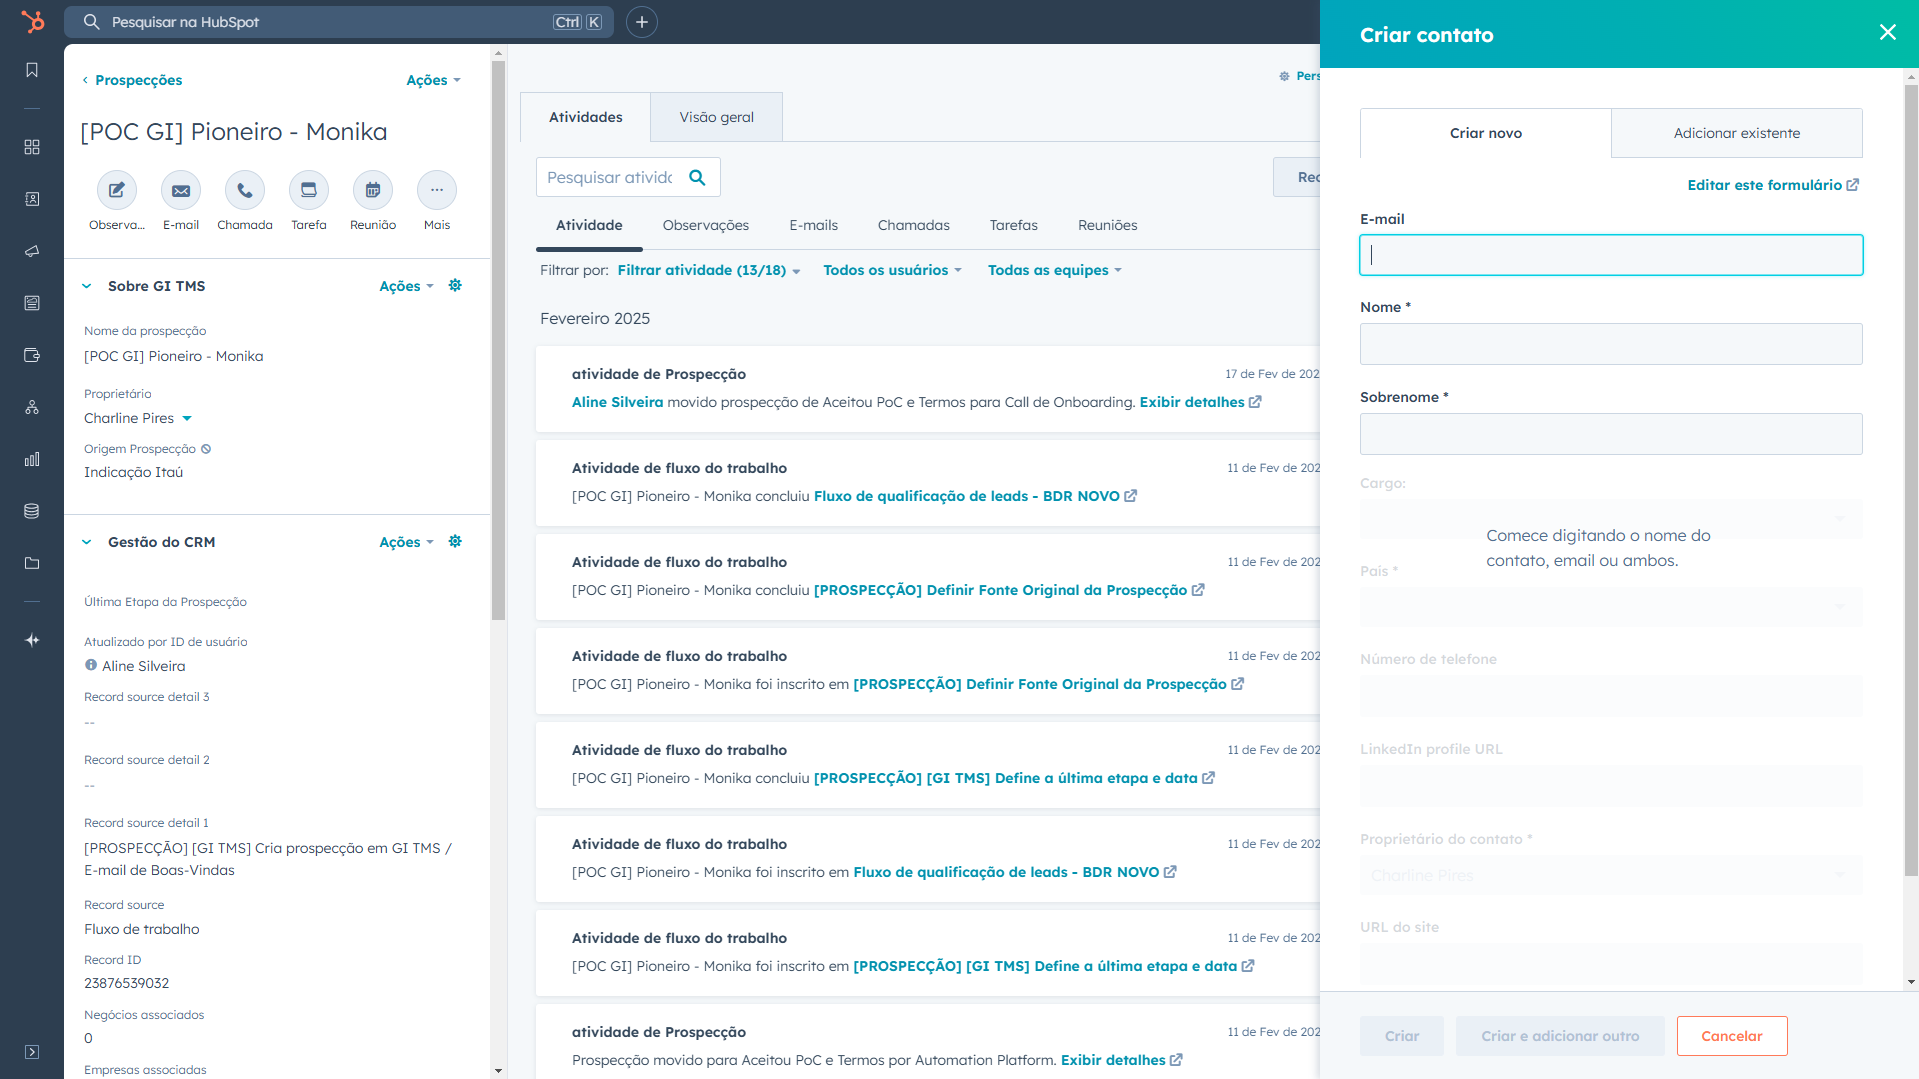The width and height of the screenshot is (1919, 1079).
Task: Collapse the Gestão do CRM section
Action: tap(87, 542)
